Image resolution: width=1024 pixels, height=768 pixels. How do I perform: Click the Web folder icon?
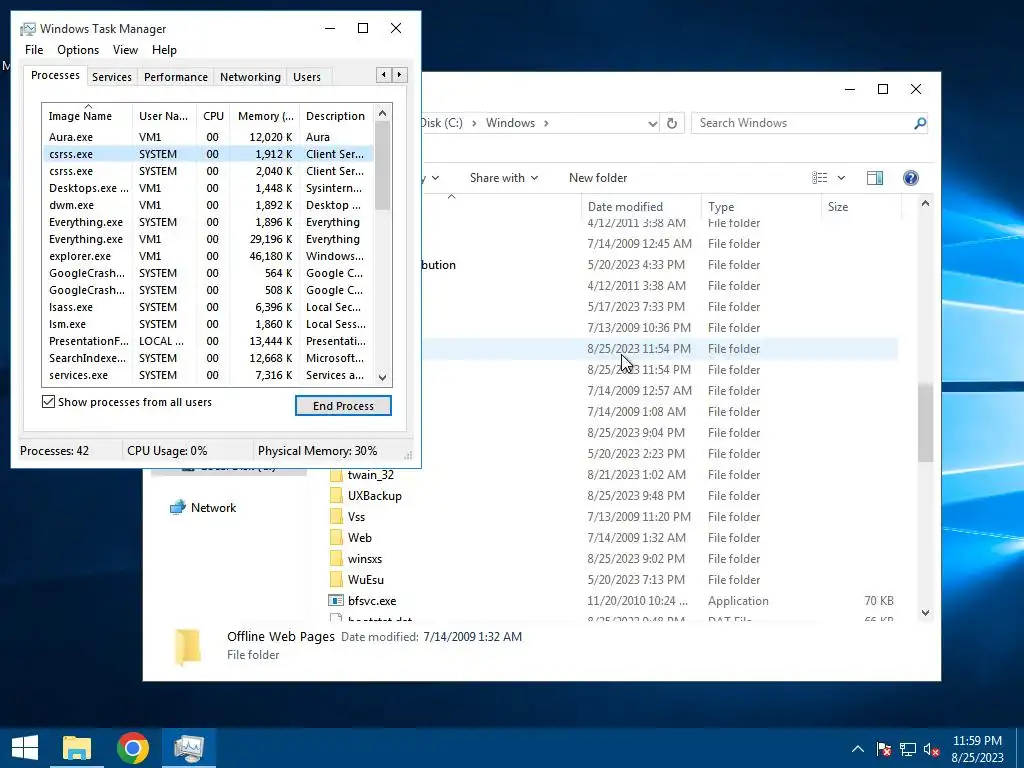point(336,537)
